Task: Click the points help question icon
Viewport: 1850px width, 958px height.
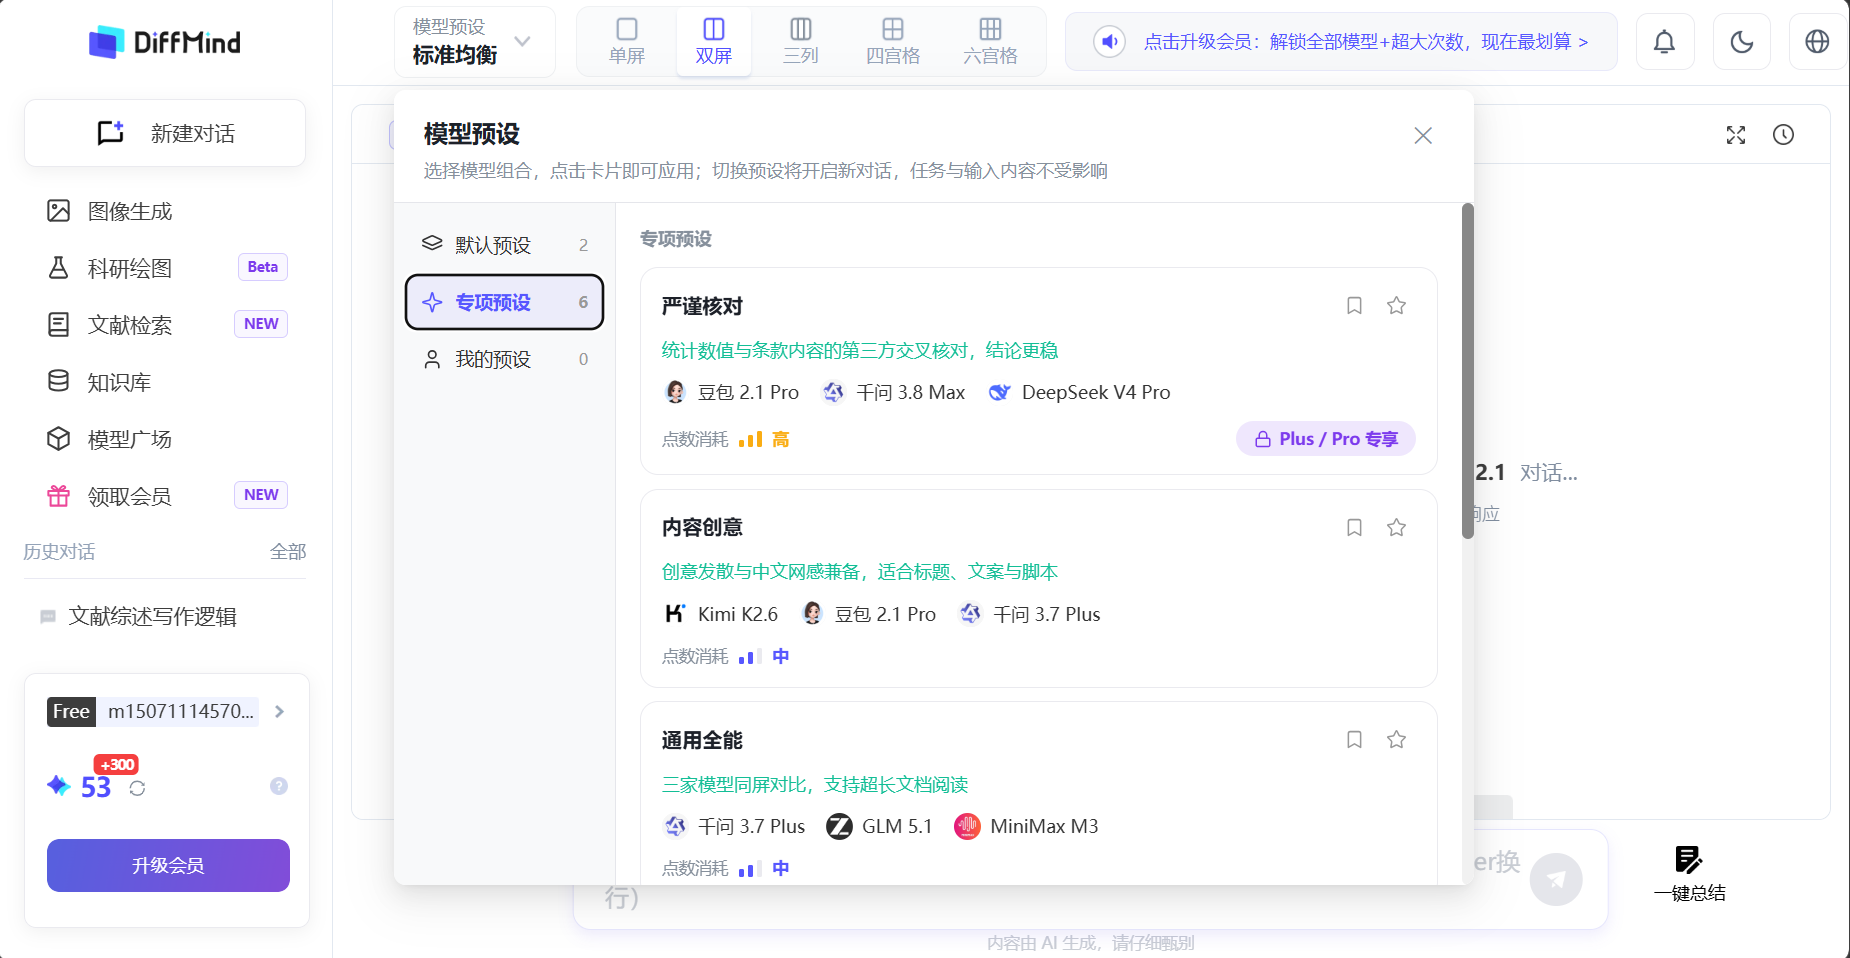Action: [279, 786]
